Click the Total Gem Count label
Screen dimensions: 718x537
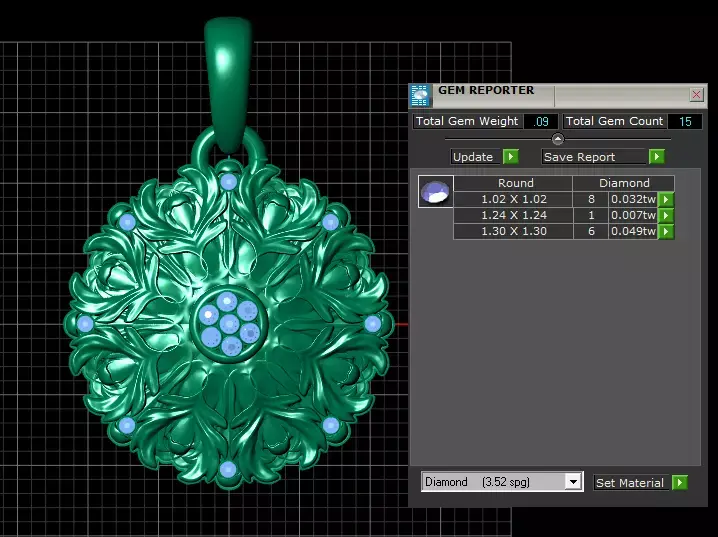(615, 121)
